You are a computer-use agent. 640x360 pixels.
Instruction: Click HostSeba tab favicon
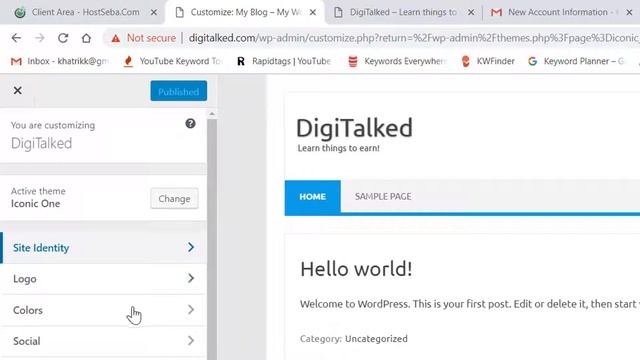click(x=20, y=13)
